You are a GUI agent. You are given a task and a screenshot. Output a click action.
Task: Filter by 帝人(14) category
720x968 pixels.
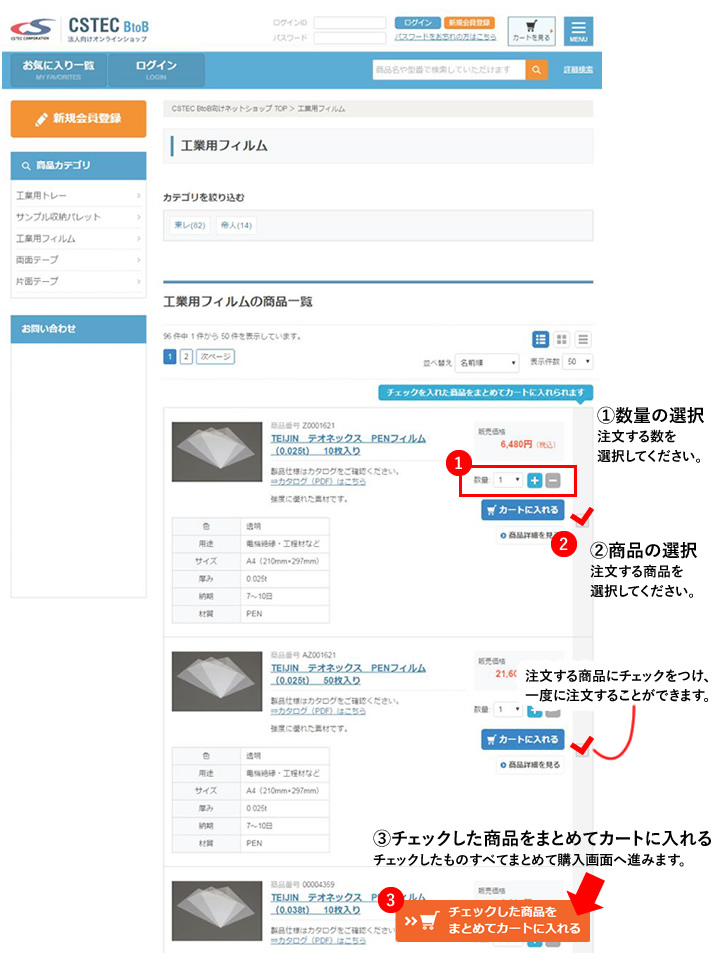pos(236,225)
